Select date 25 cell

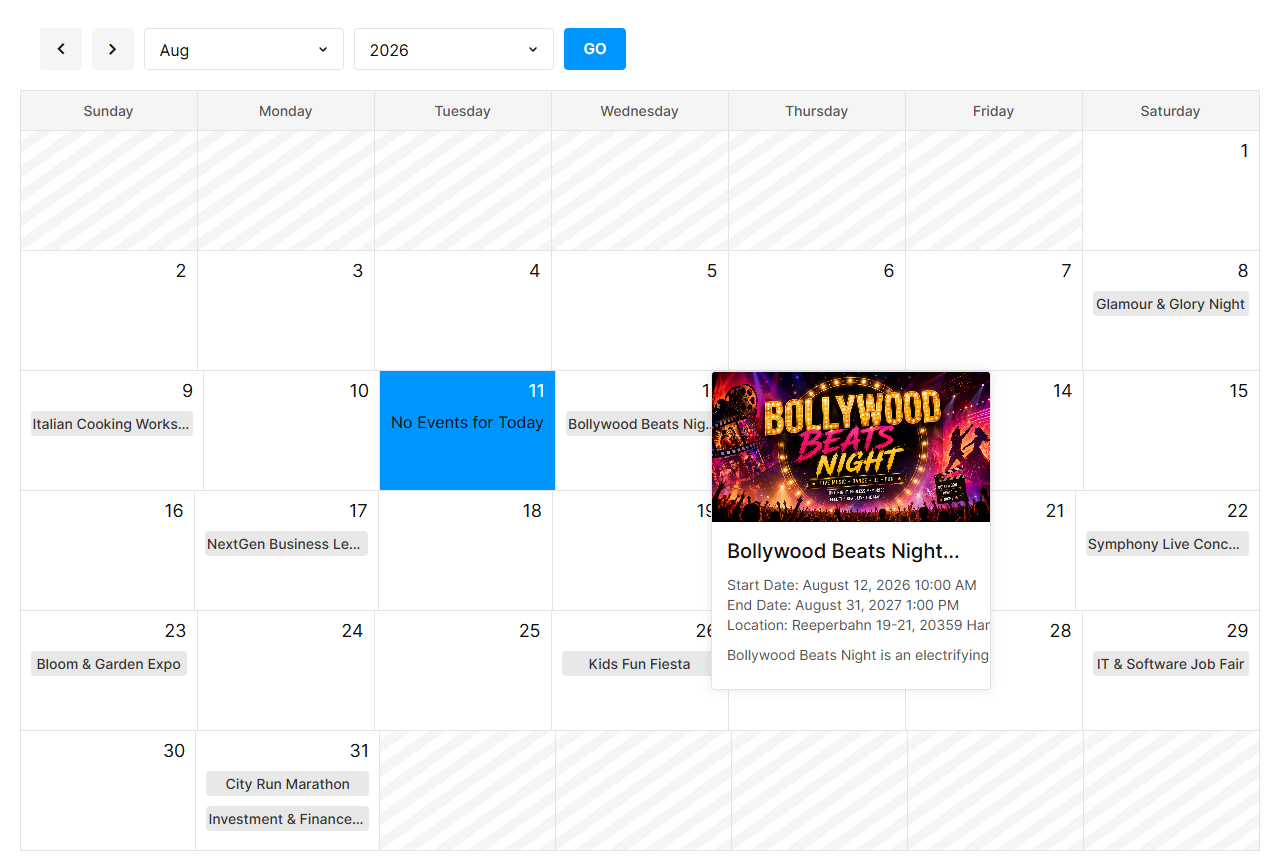pos(463,670)
